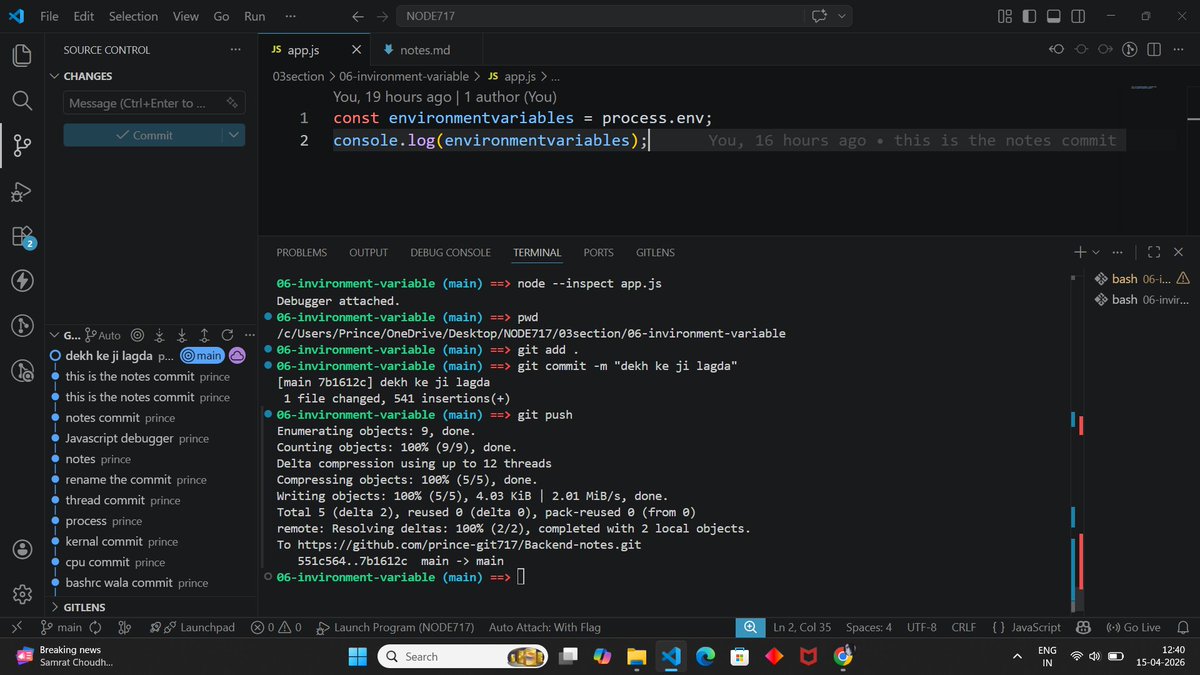Open the Run and Debug view
The width and height of the screenshot is (1200, 675).
click(x=22, y=191)
